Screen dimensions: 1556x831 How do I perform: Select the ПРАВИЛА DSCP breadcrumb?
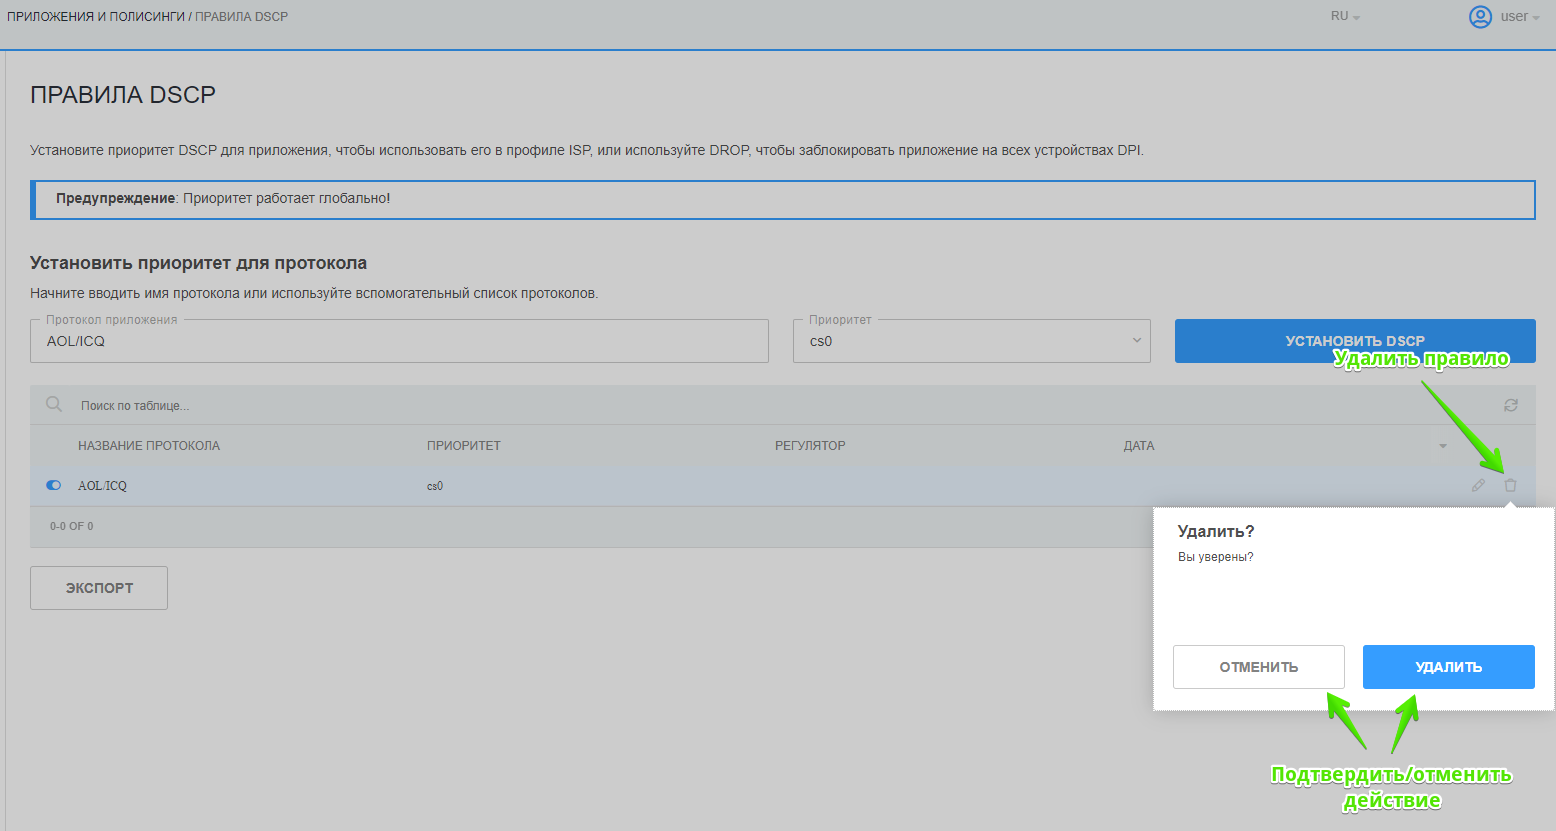[241, 17]
